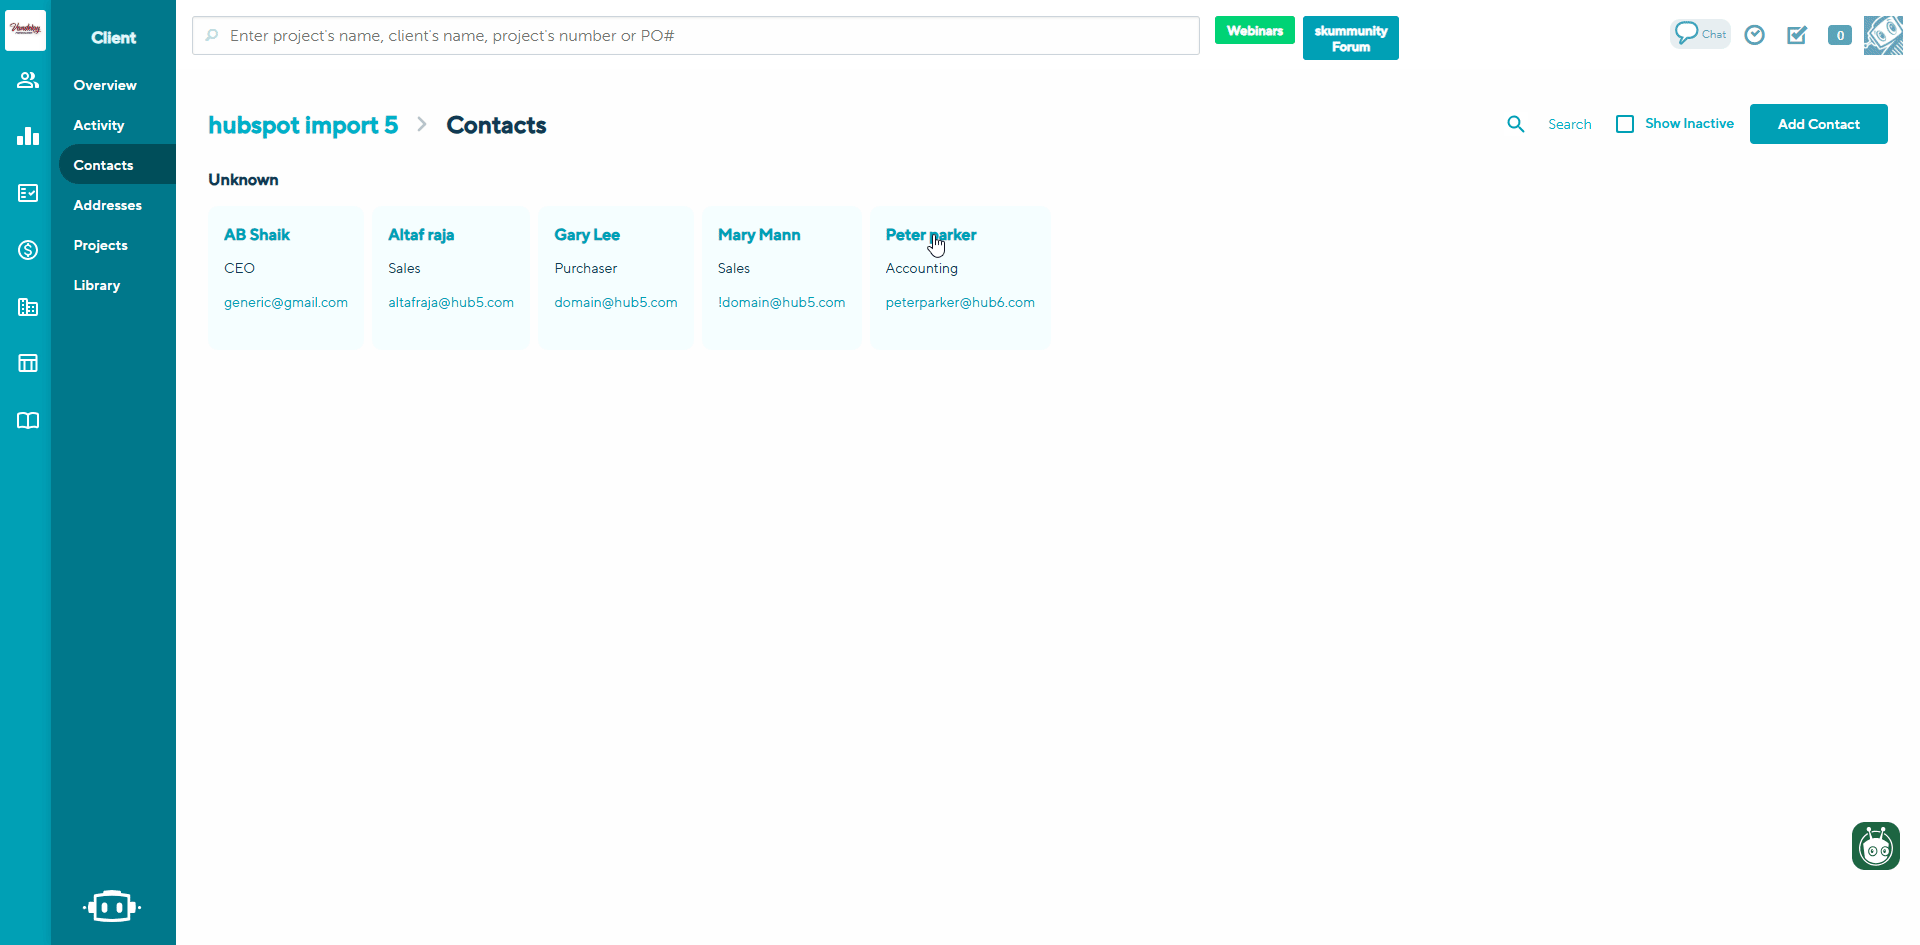The height and width of the screenshot is (945, 1920).
Task: Enable the Show Inactive checkbox
Action: click(x=1624, y=123)
